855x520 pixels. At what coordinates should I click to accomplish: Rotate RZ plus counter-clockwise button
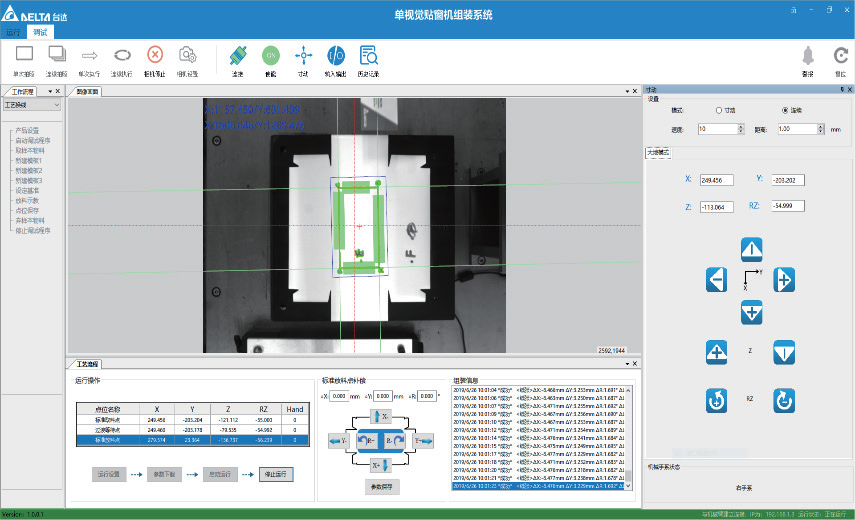tap(716, 400)
